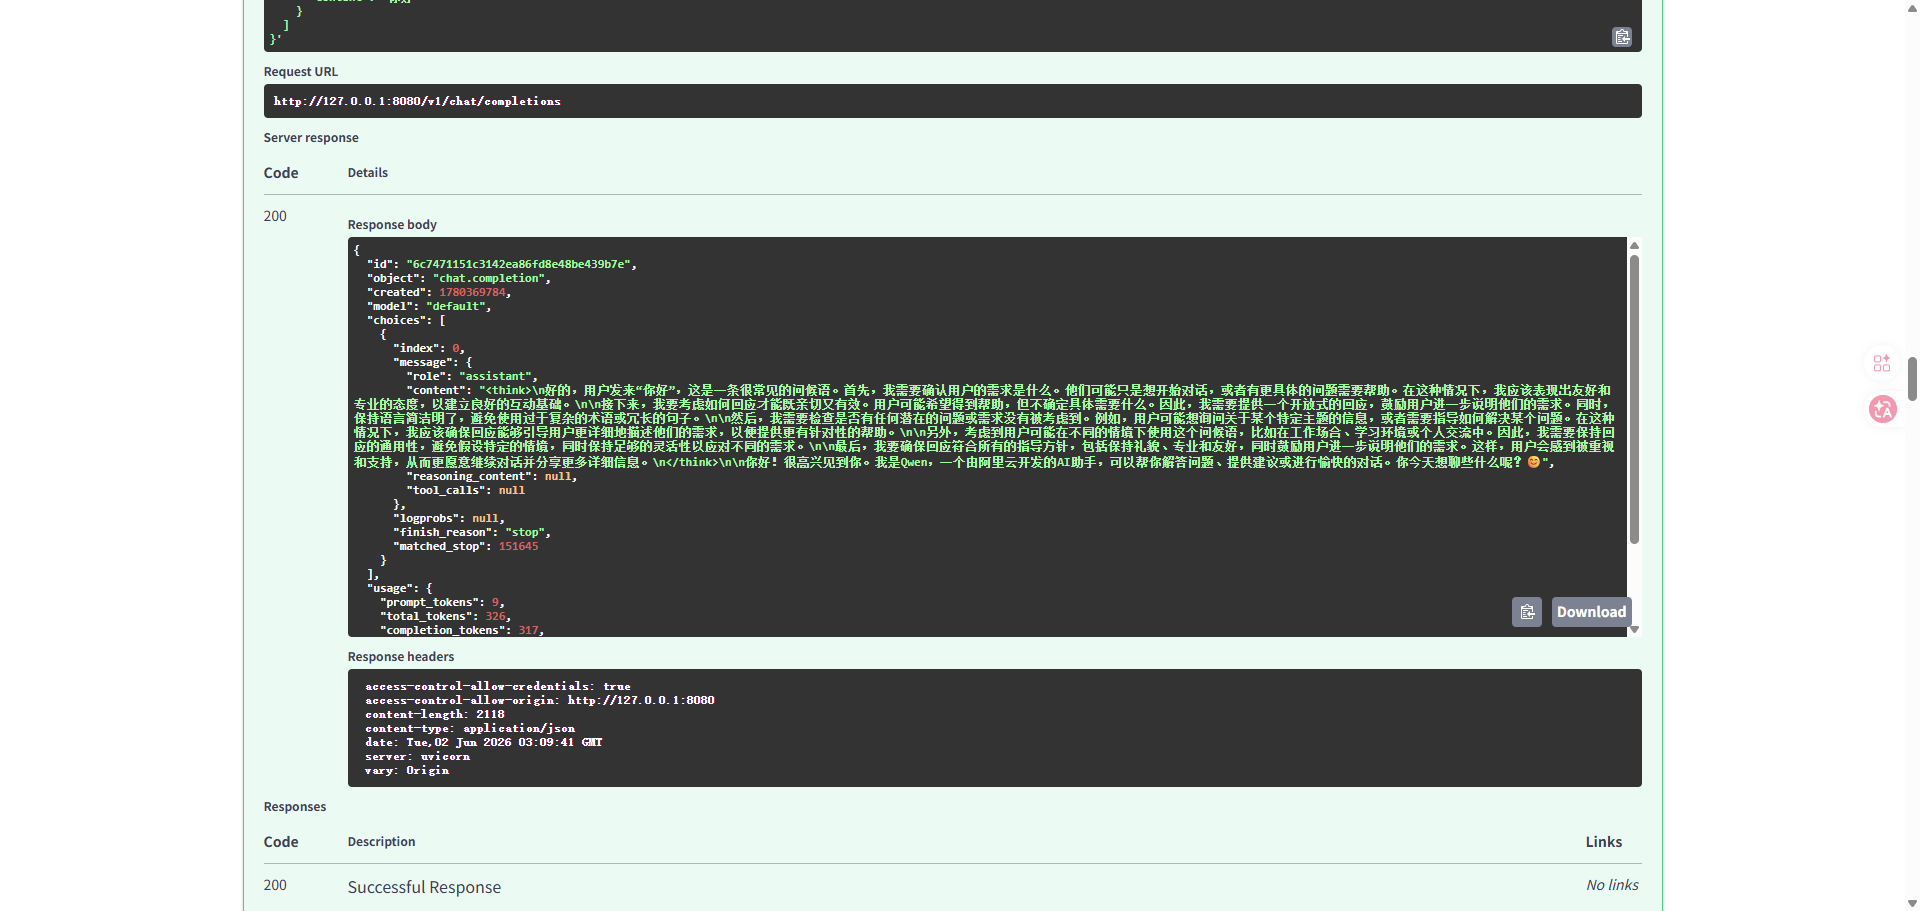Click the "object": "chat.completion" line
The height and width of the screenshot is (911, 1920).
point(458,278)
